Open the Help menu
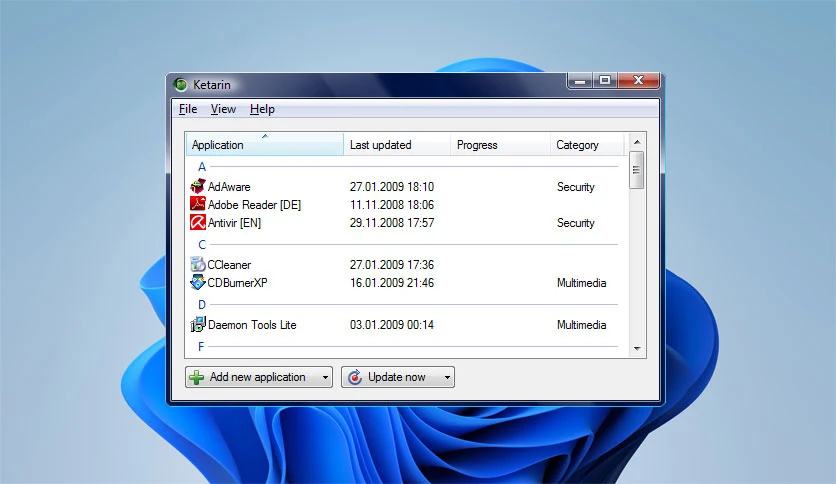 [262, 109]
